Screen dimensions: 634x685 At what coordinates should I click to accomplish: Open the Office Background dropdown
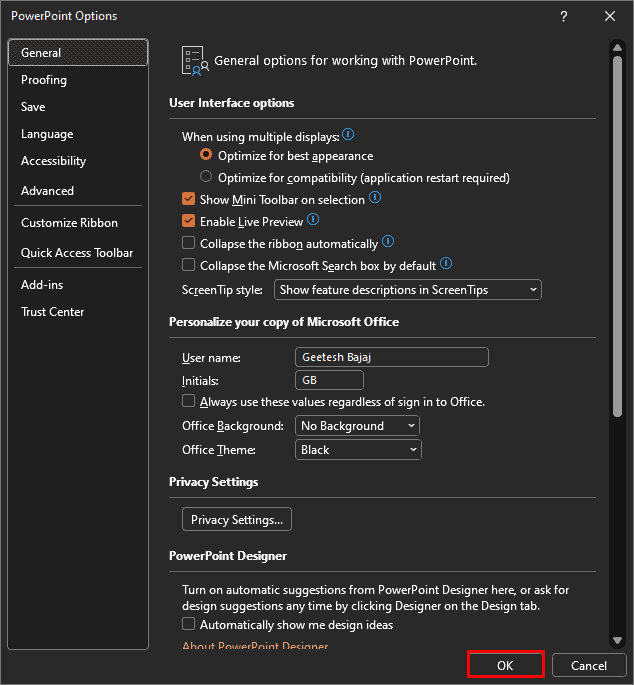(357, 426)
